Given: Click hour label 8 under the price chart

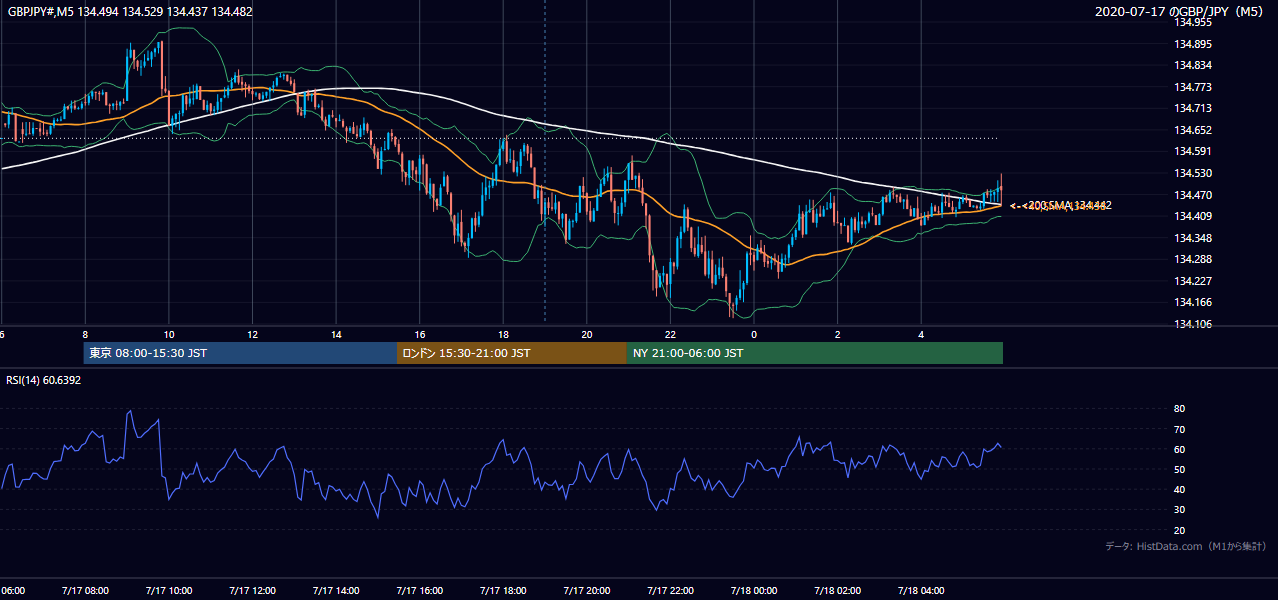Looking at the screenshot, I should [85, 335].
